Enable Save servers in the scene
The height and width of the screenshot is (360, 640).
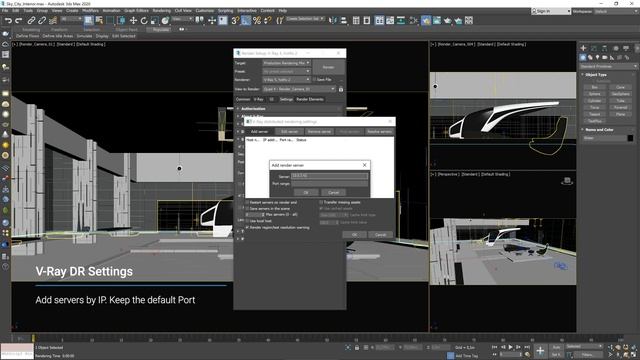pos(247,209)
